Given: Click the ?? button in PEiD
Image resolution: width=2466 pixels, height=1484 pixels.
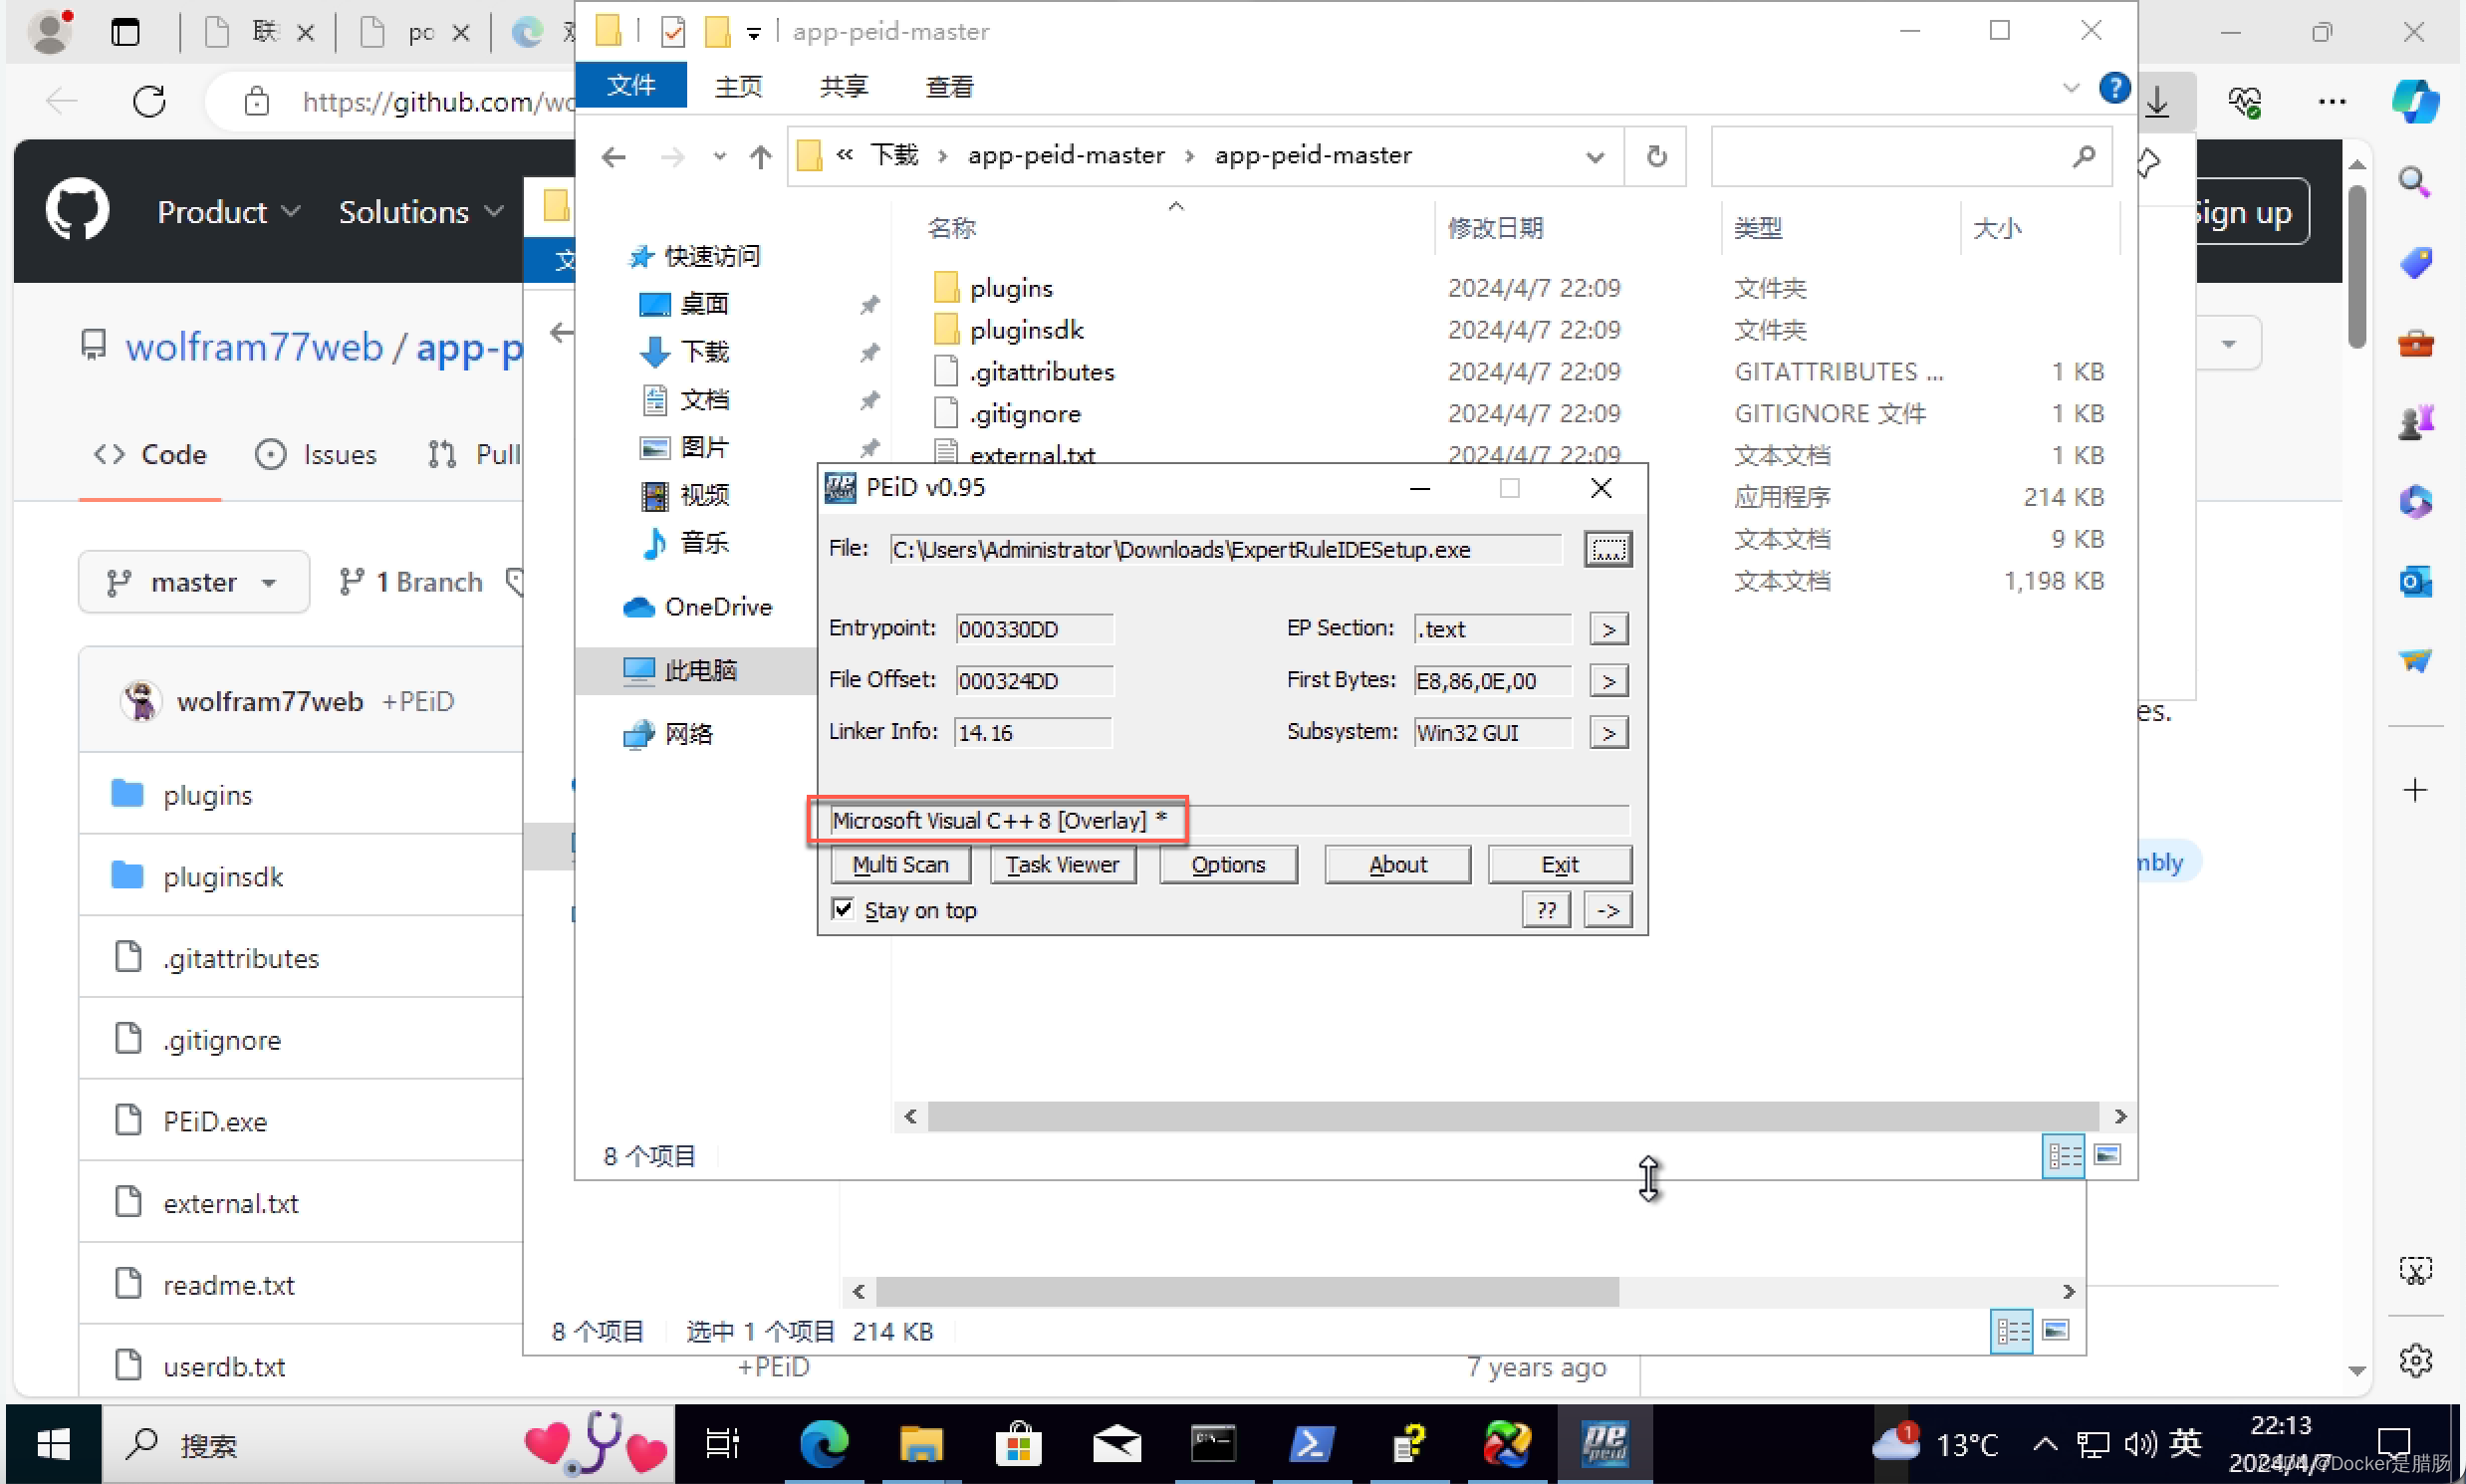Looking at the screenshot, I should click(1546, 910).
